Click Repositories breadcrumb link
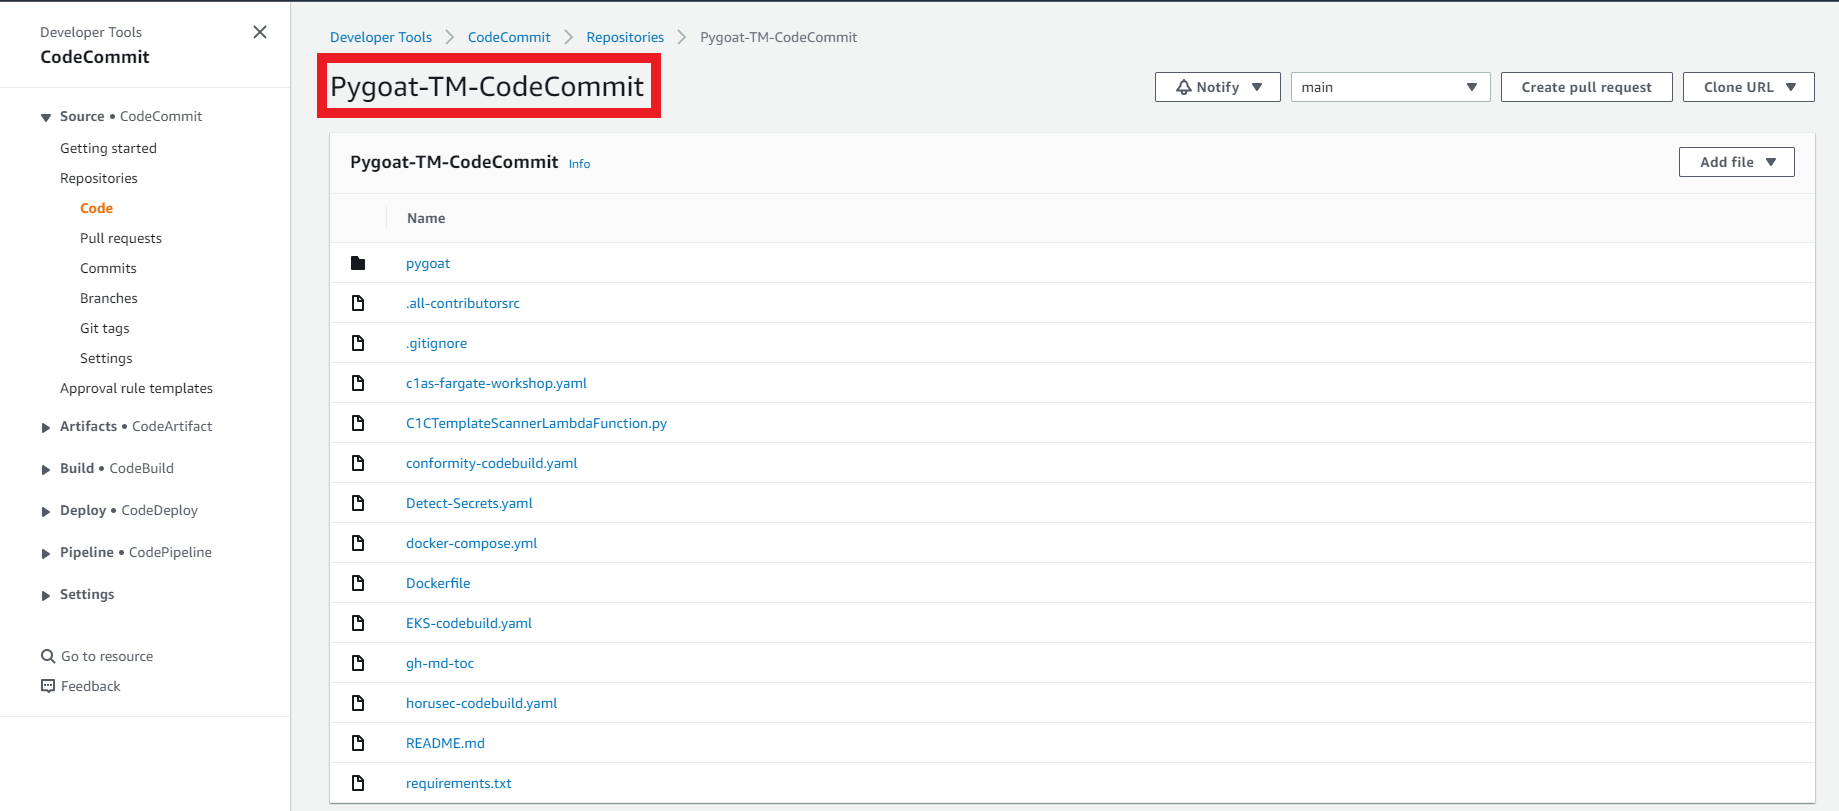This screenshot has width=1839, height=811. [625, 37]
